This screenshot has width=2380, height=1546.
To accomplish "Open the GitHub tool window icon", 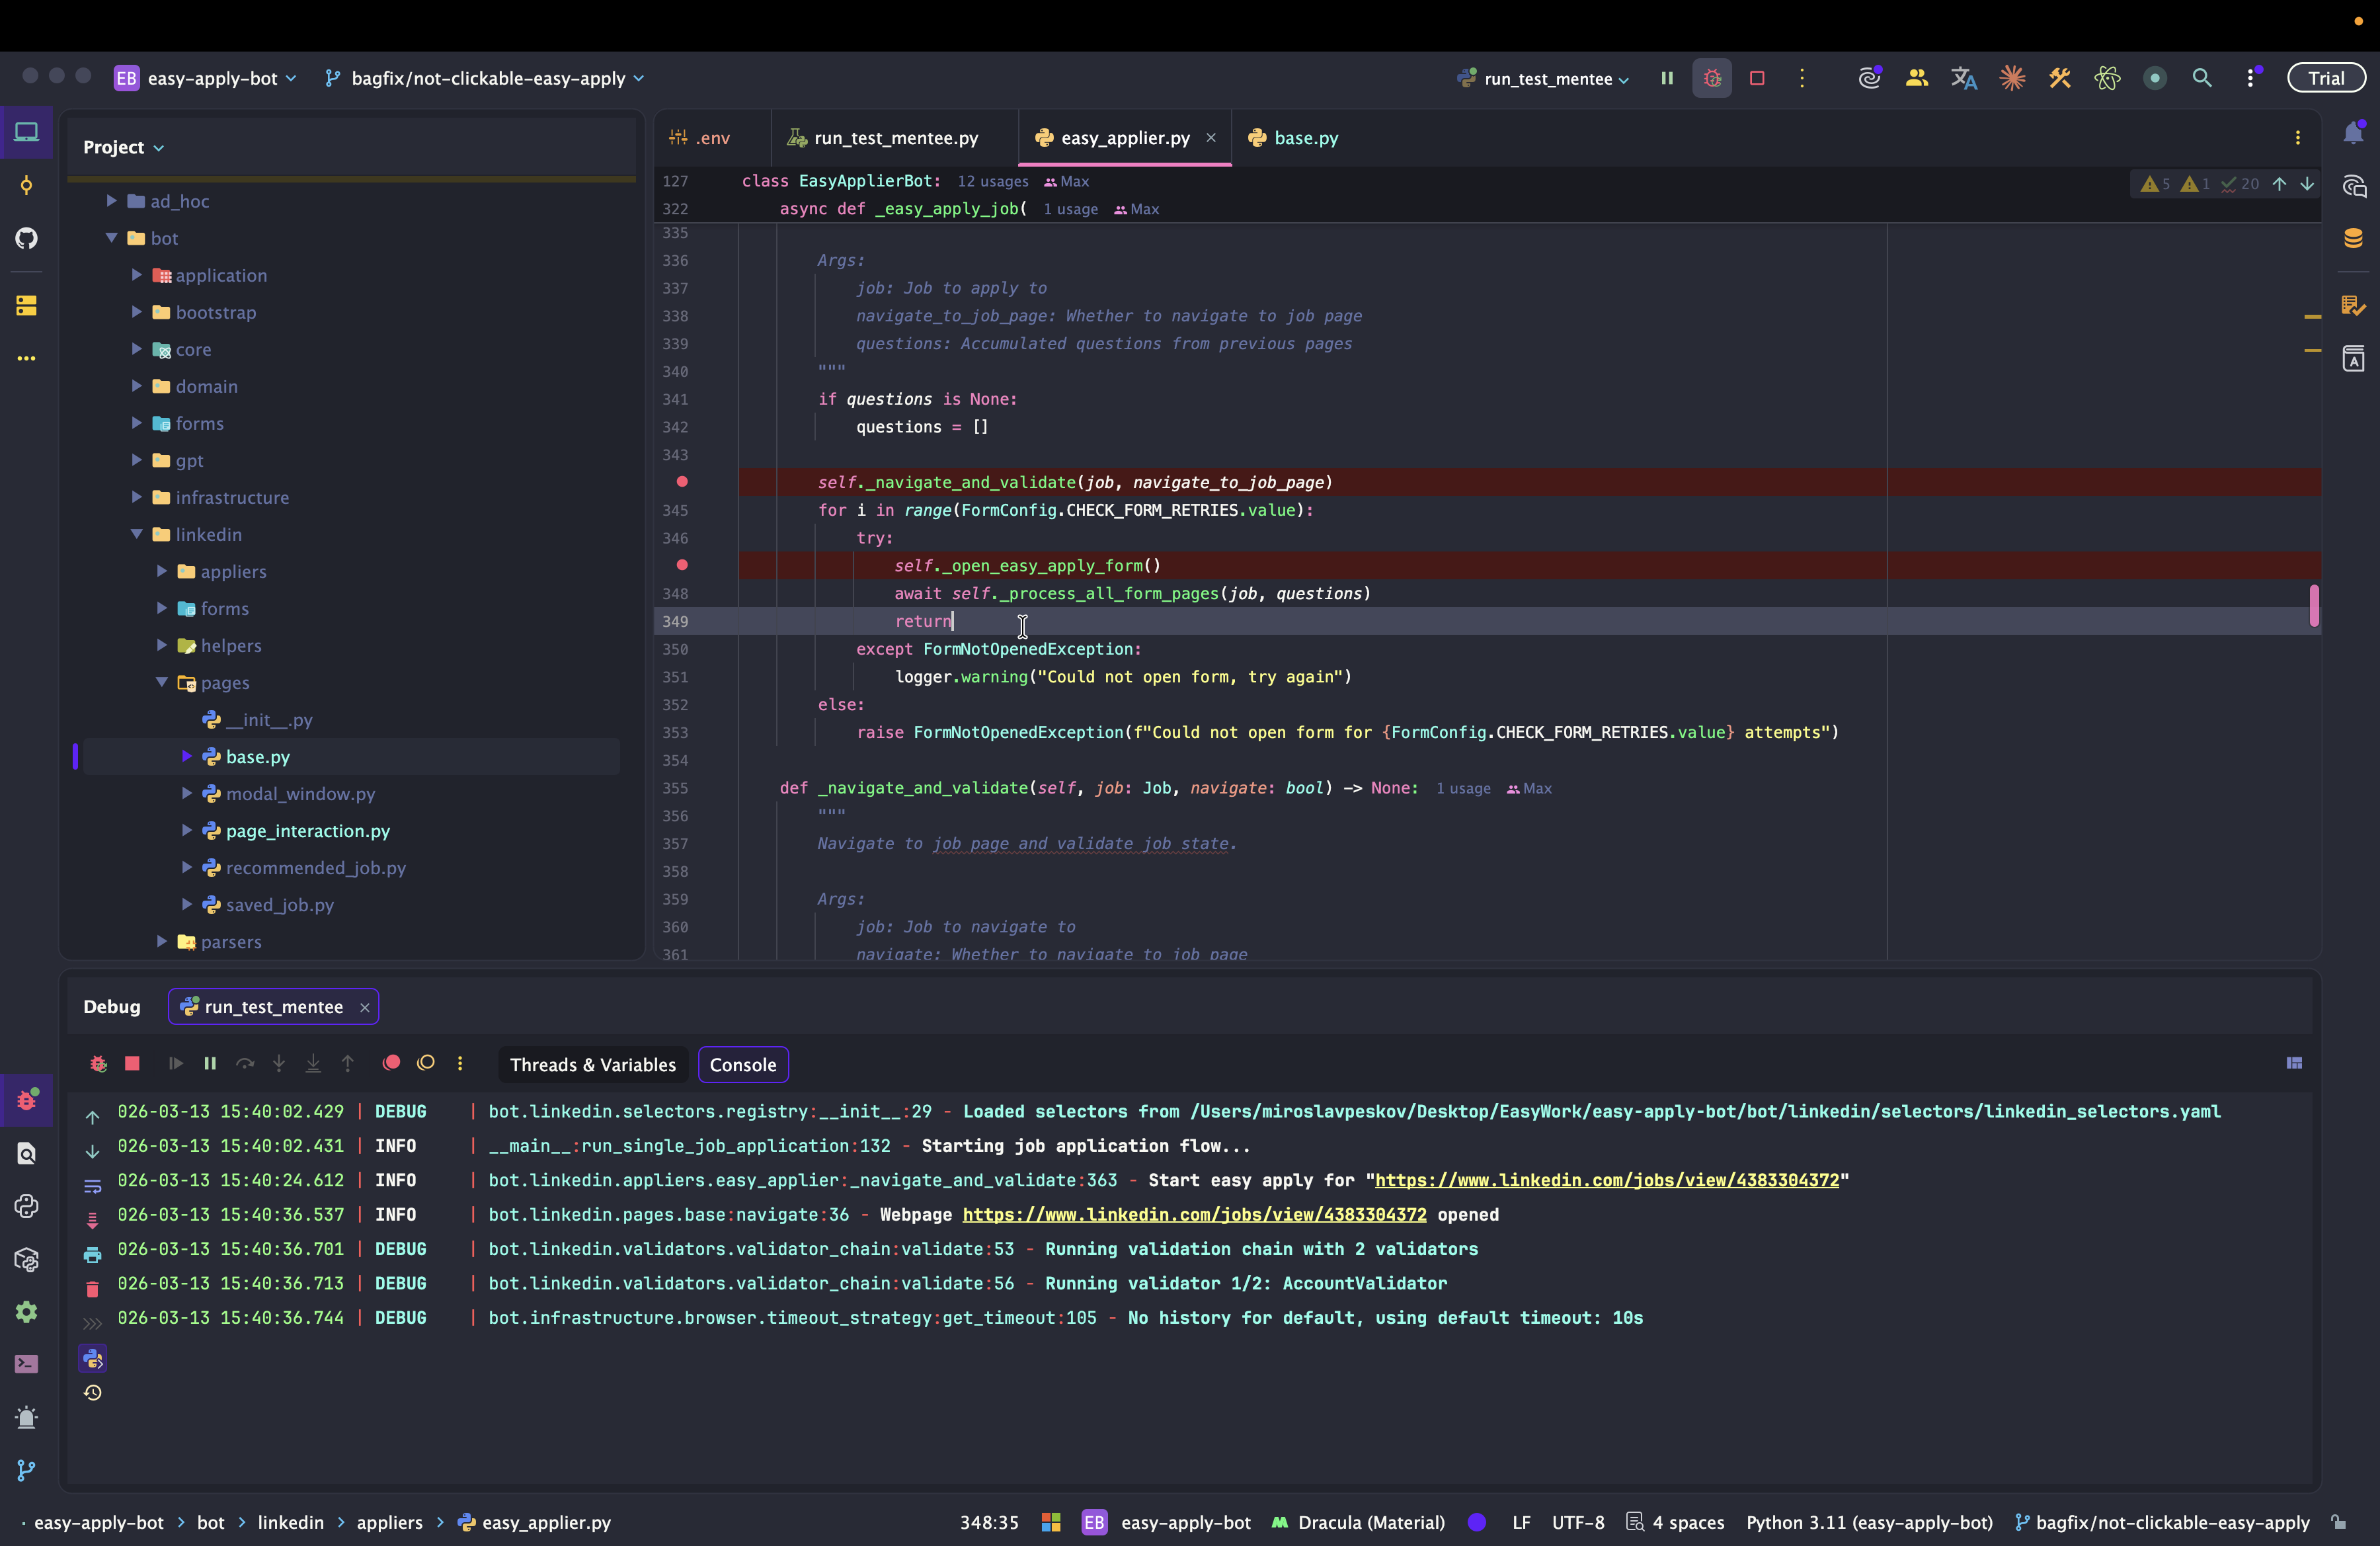I will point(27,238).
